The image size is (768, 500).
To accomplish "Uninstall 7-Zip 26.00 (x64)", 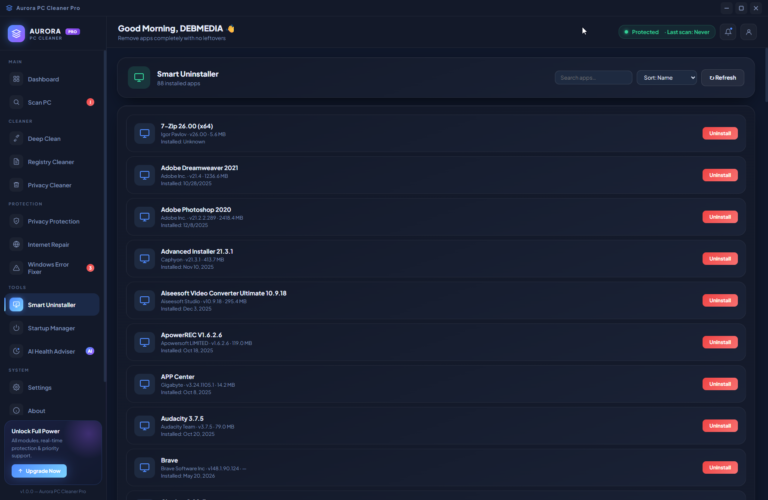I will pyautogui.click(x=720, y=133).
